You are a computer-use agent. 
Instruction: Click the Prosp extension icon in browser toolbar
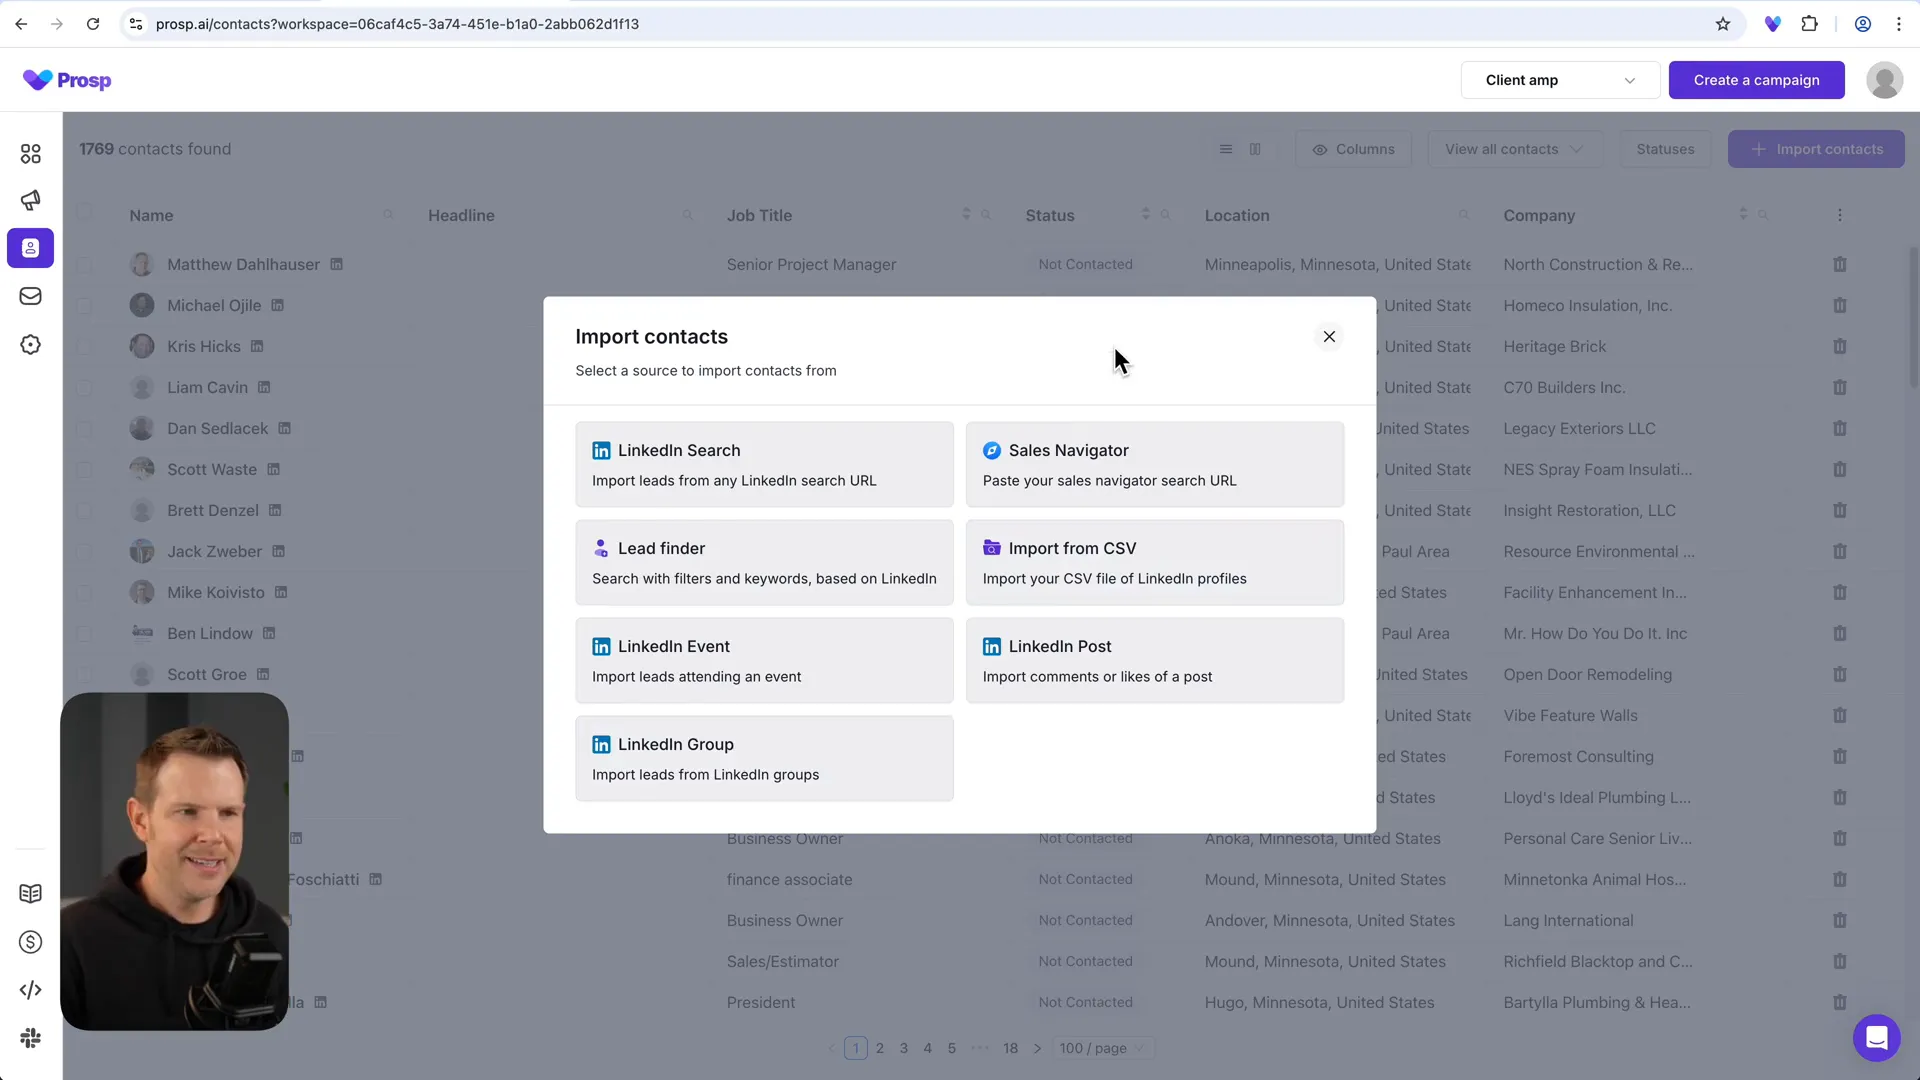(1772, 24)
